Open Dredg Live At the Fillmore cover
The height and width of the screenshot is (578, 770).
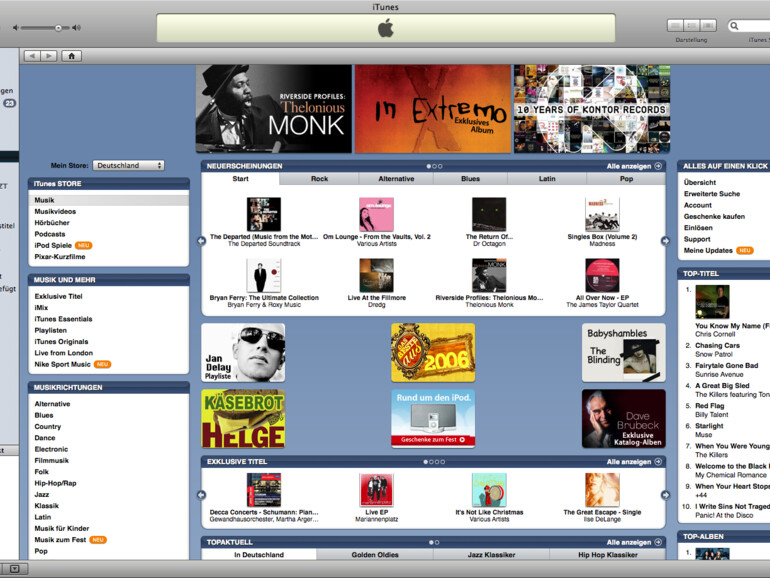(x=376, y=275)
